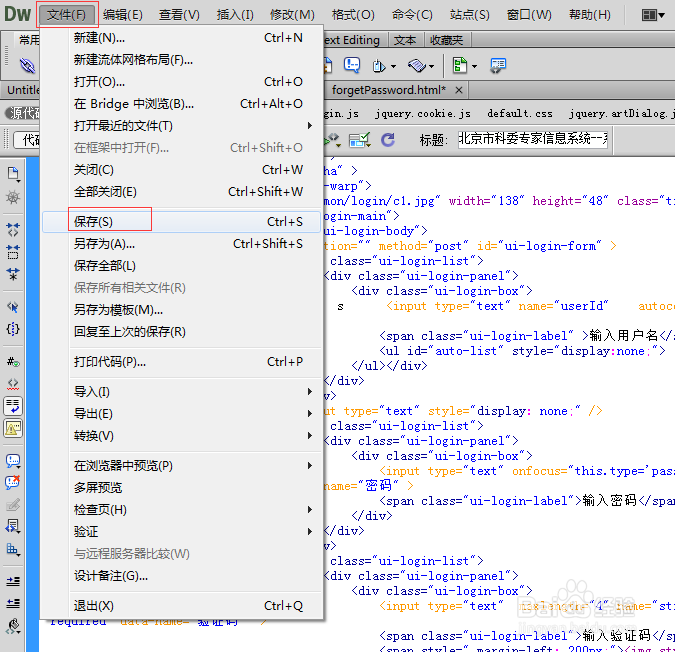675x652 pixels.
Task: Close the forgetPassword.html tab
Action: pyautogui.click(x=459, y=90)
